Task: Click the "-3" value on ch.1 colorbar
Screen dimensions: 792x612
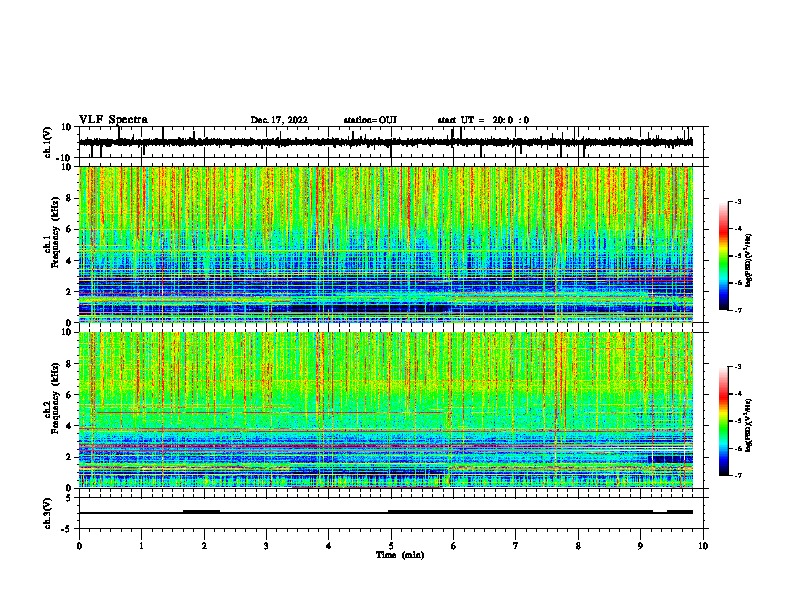Action: [x=737, y=202]
